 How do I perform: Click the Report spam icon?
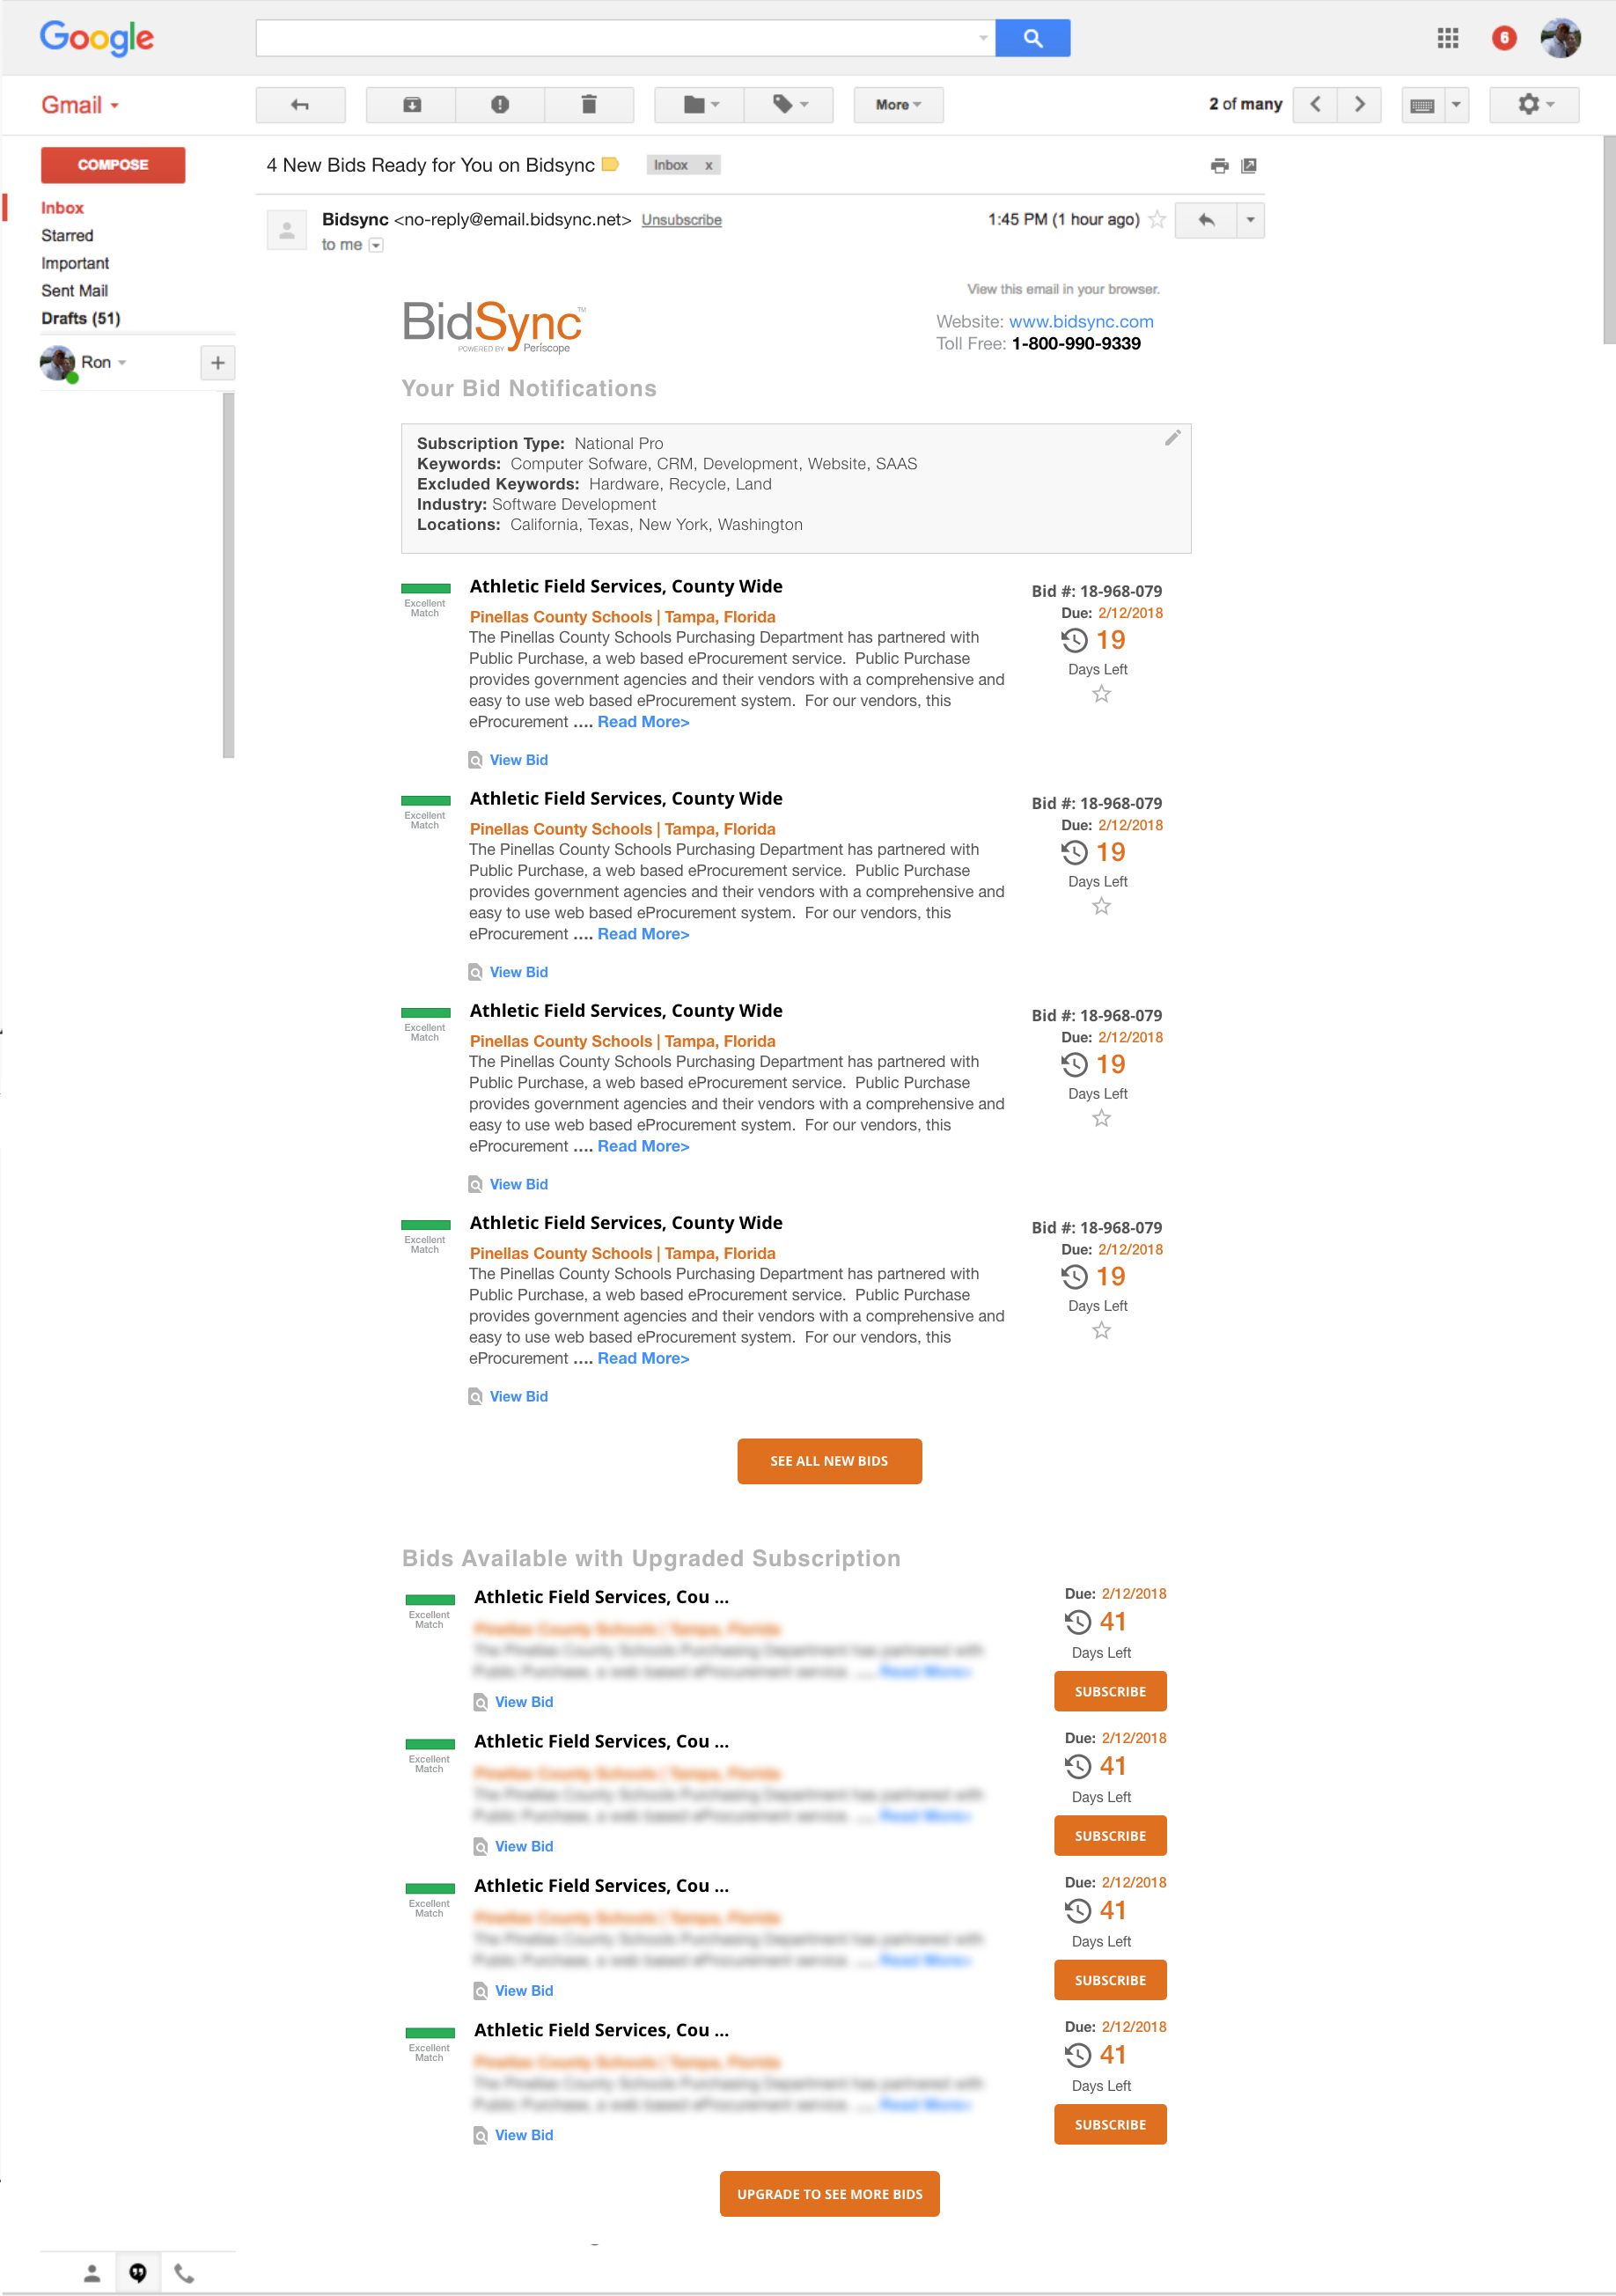(x=500, y=105)
